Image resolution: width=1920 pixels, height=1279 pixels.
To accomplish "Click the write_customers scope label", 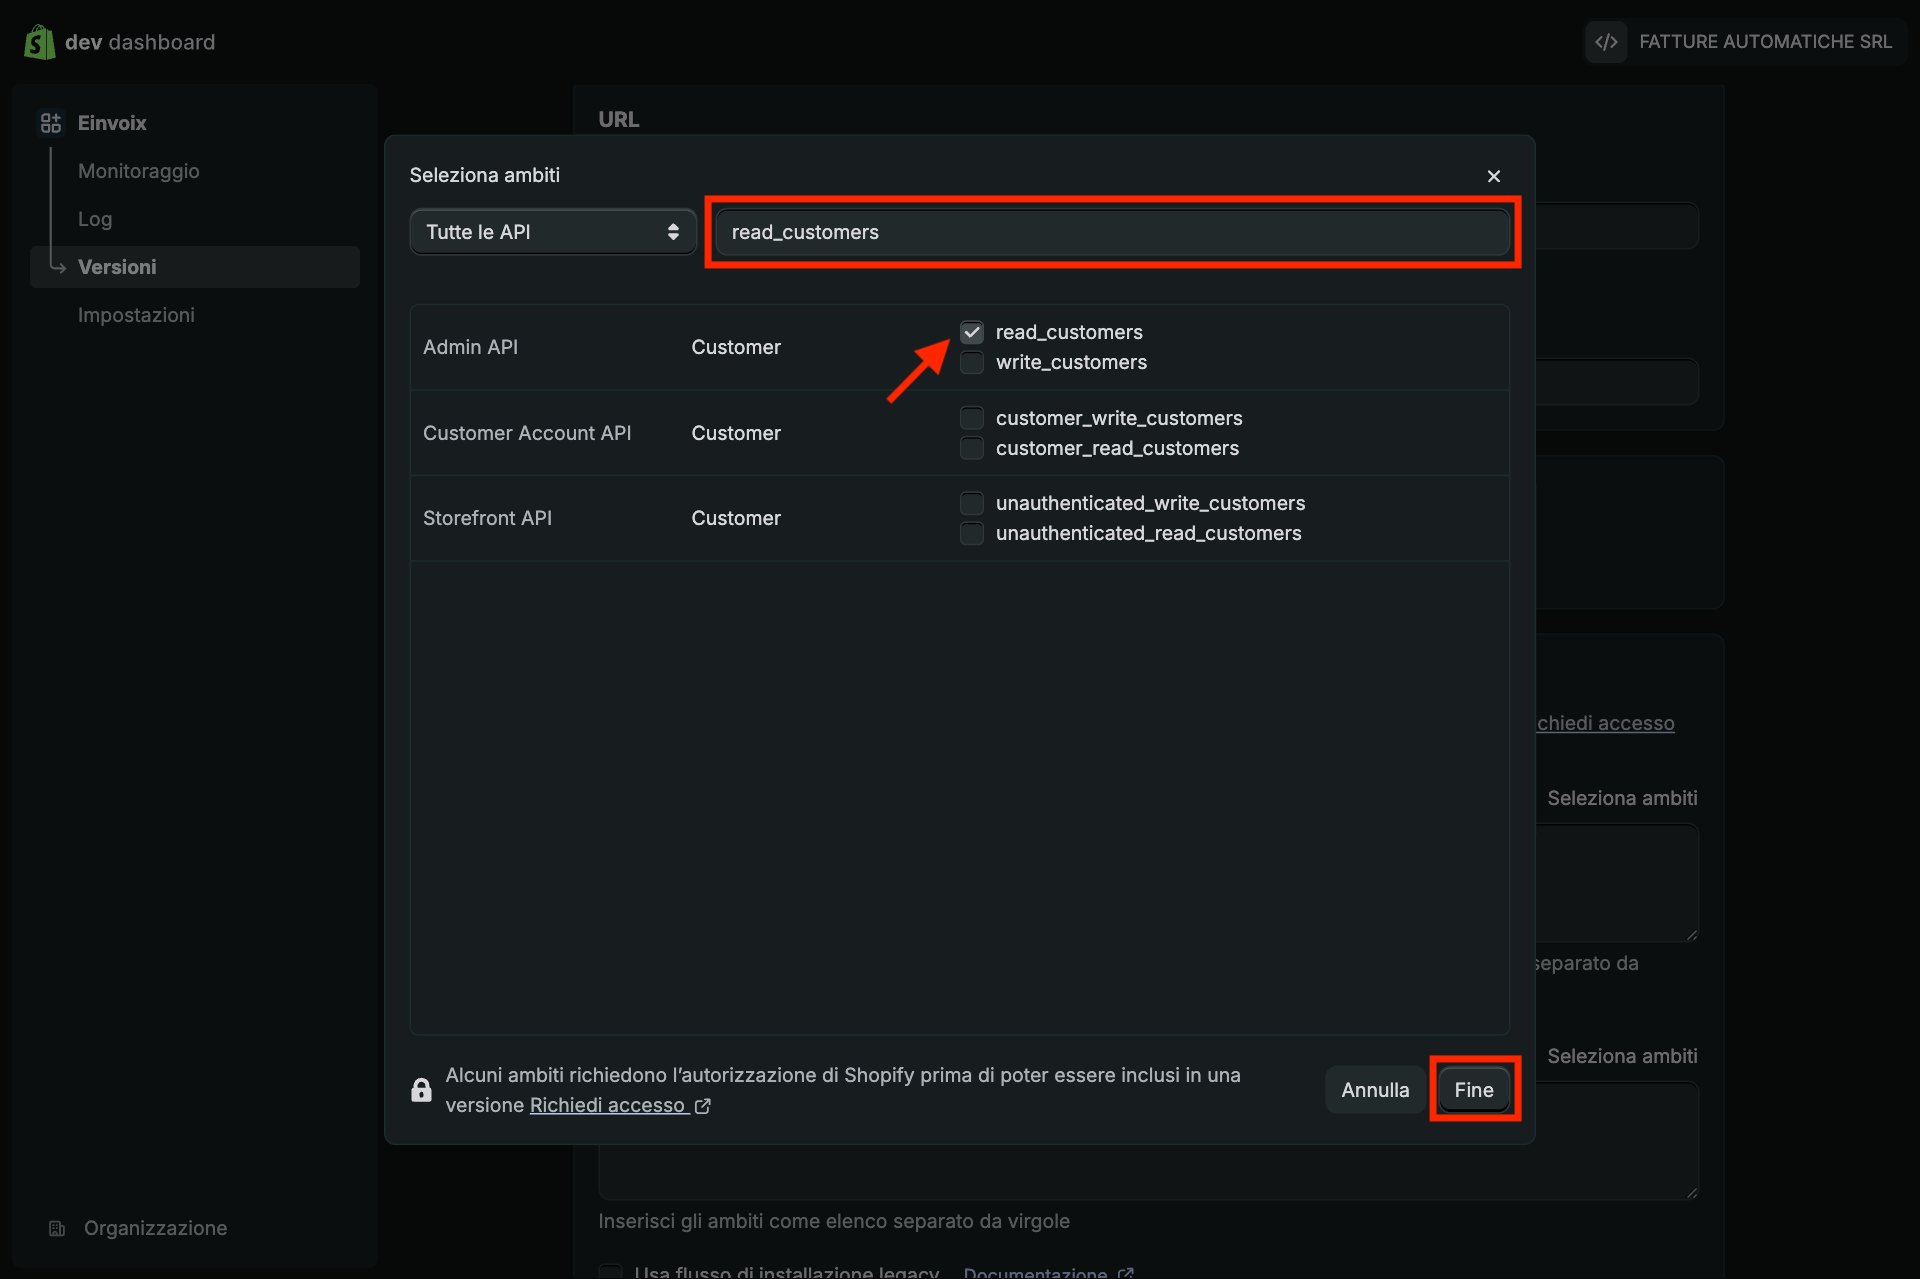I will tap(1071, 362).
